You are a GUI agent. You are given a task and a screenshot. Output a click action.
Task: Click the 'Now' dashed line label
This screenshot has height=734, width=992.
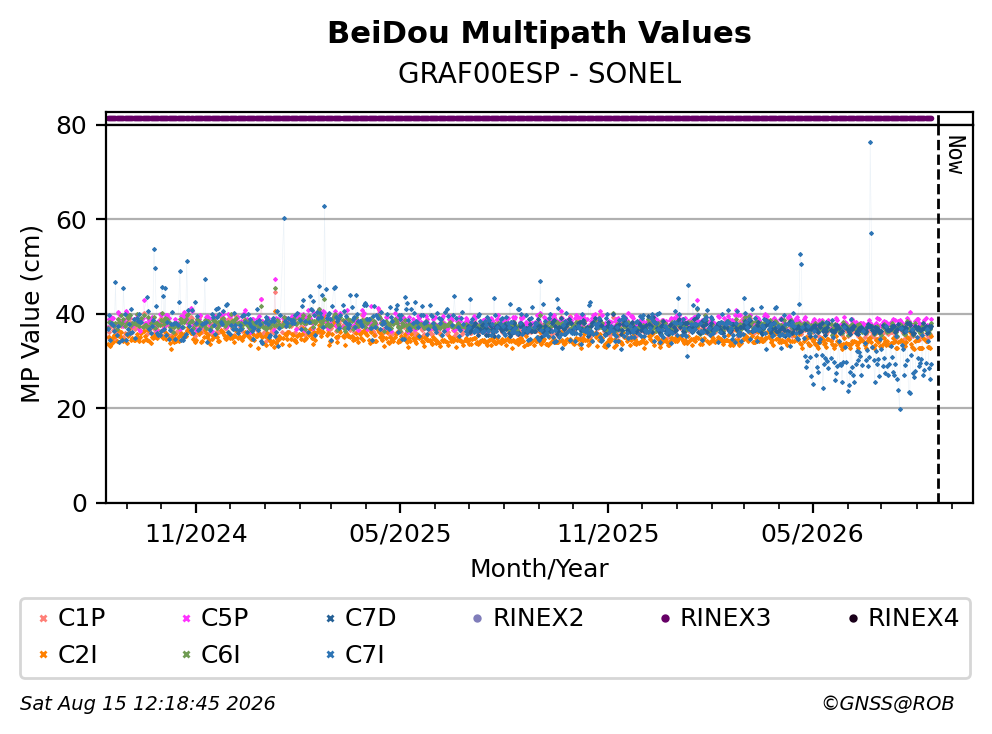[x=956, y=155]
